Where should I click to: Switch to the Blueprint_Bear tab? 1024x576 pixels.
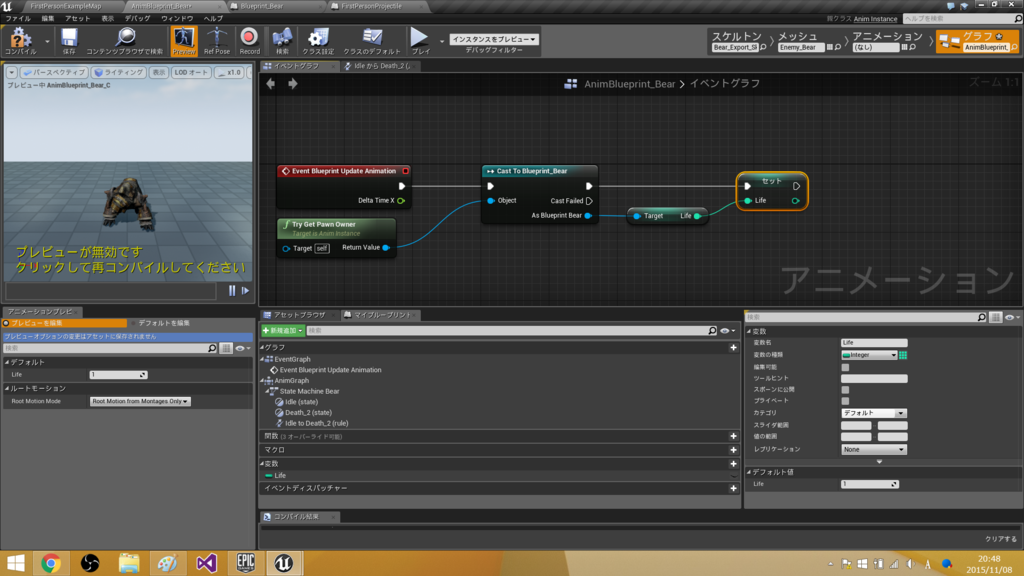click(x=261, y=6)
